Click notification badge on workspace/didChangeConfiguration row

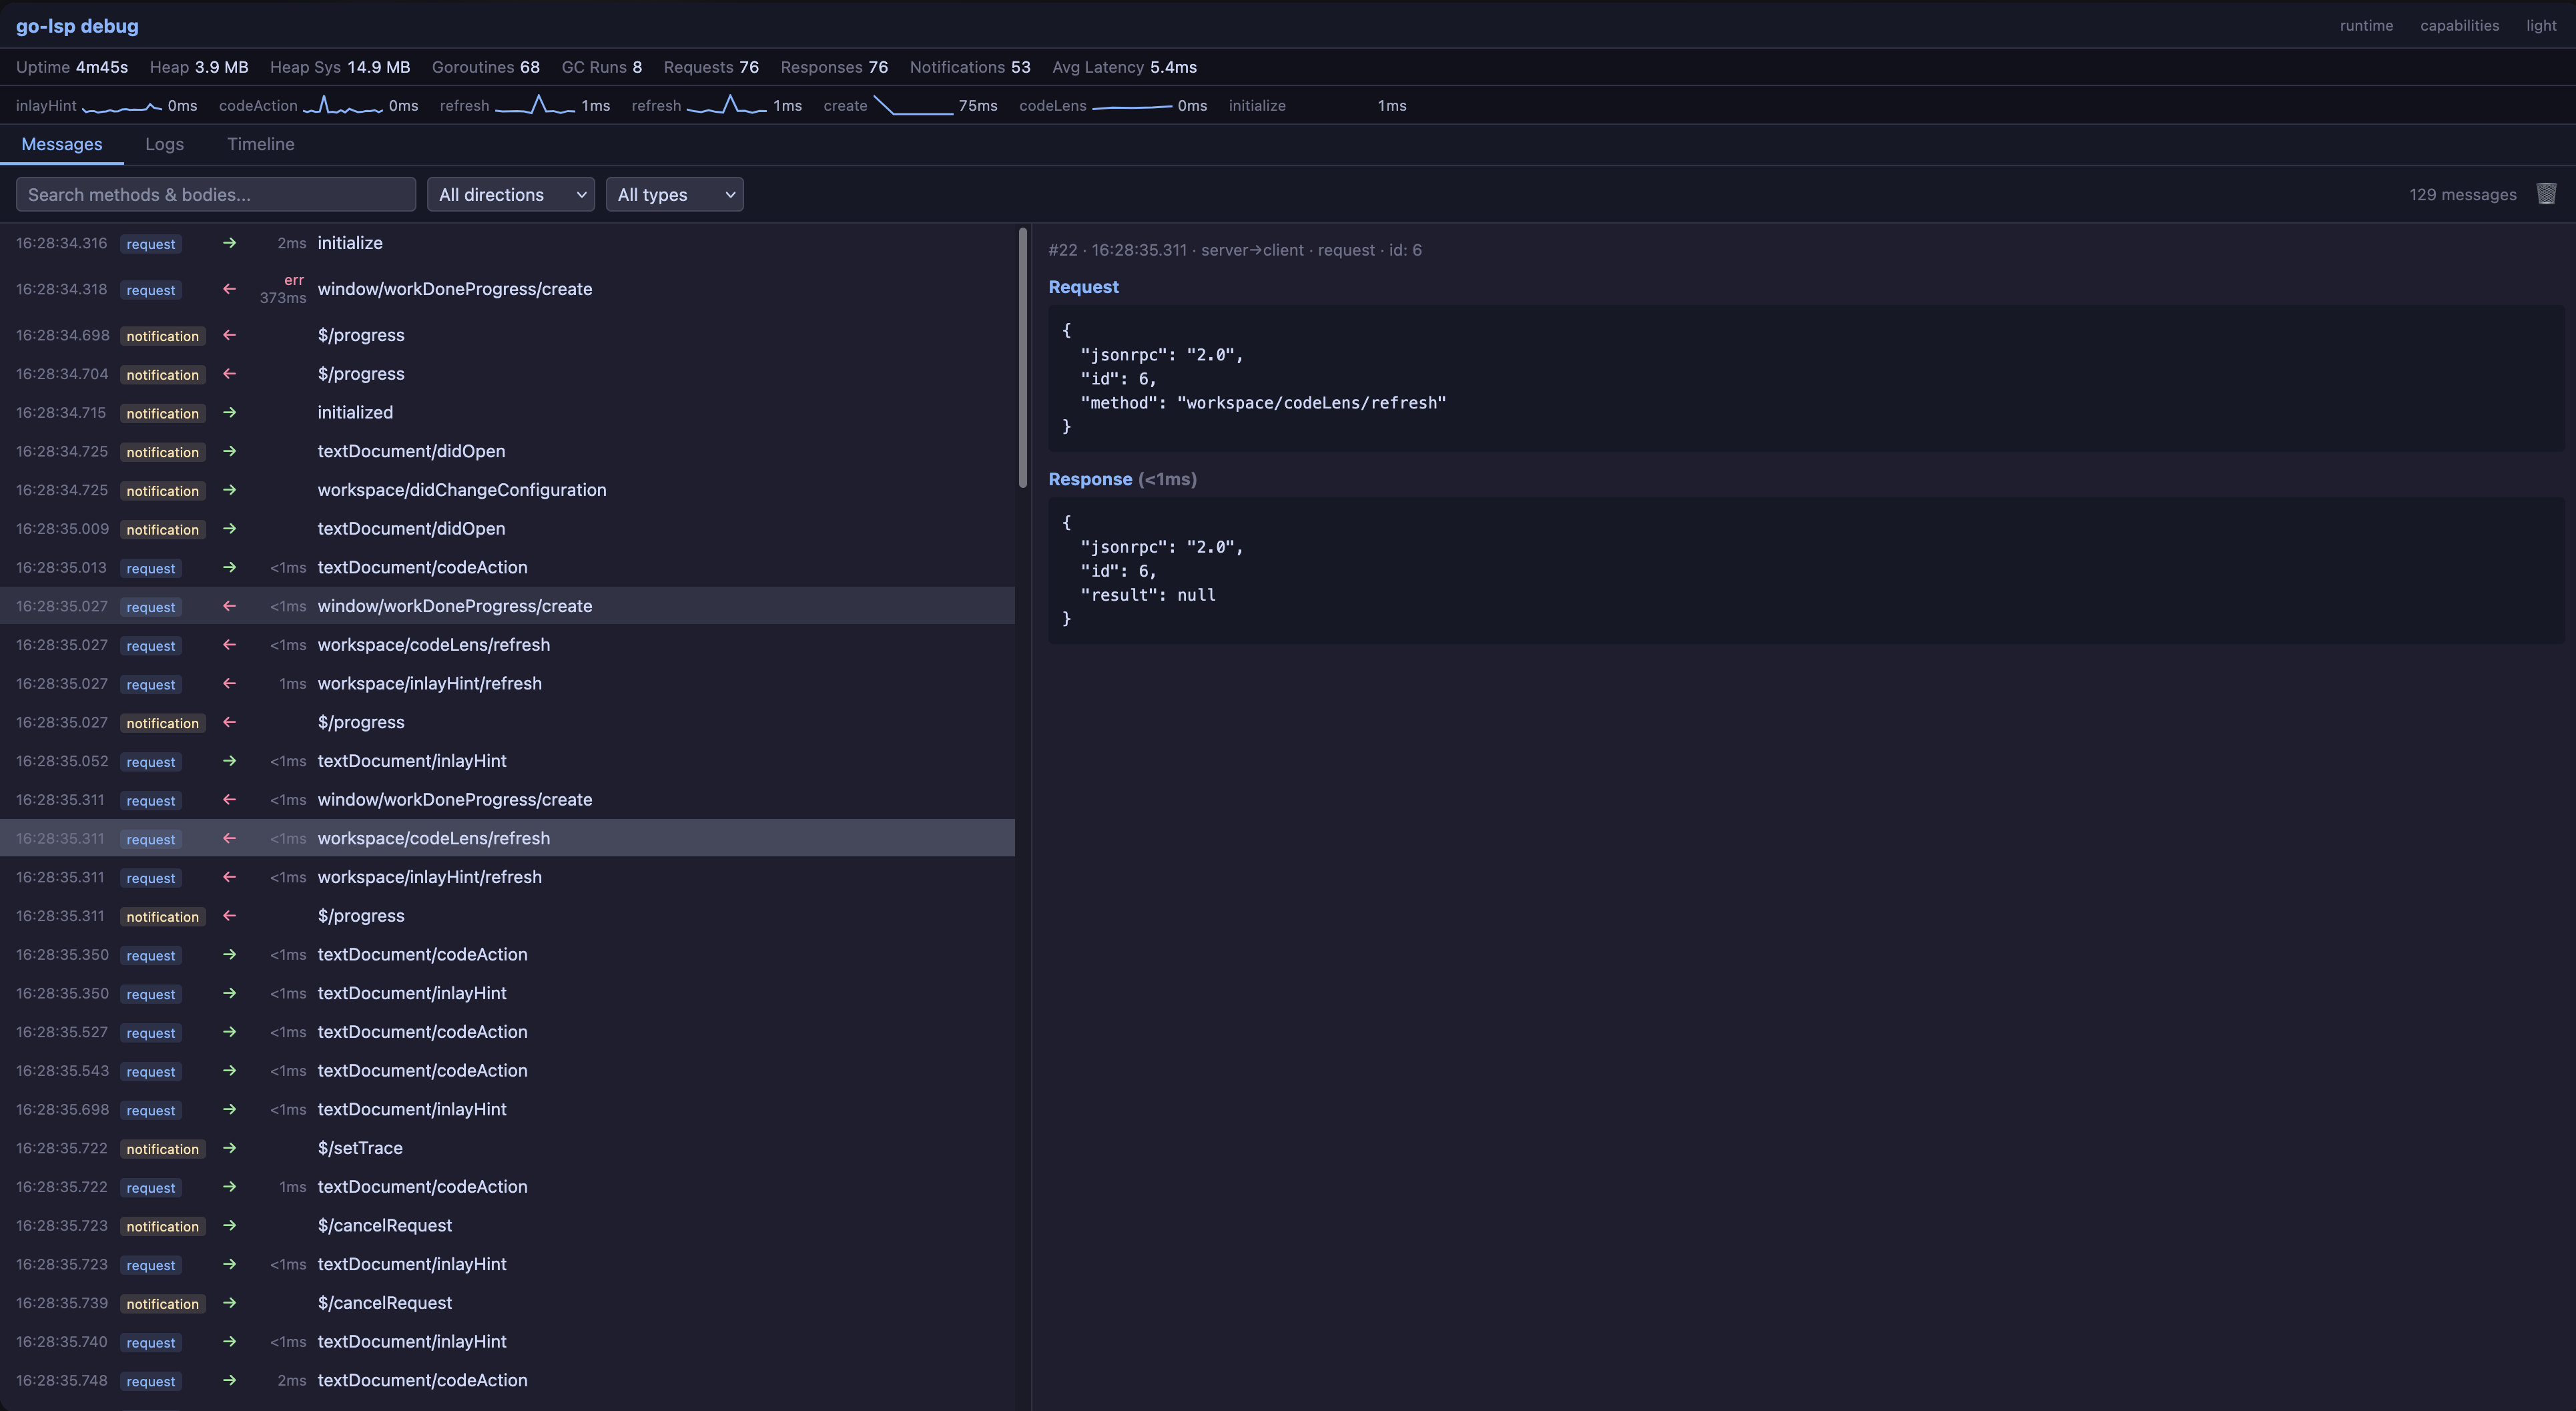(x=162, y=491)
